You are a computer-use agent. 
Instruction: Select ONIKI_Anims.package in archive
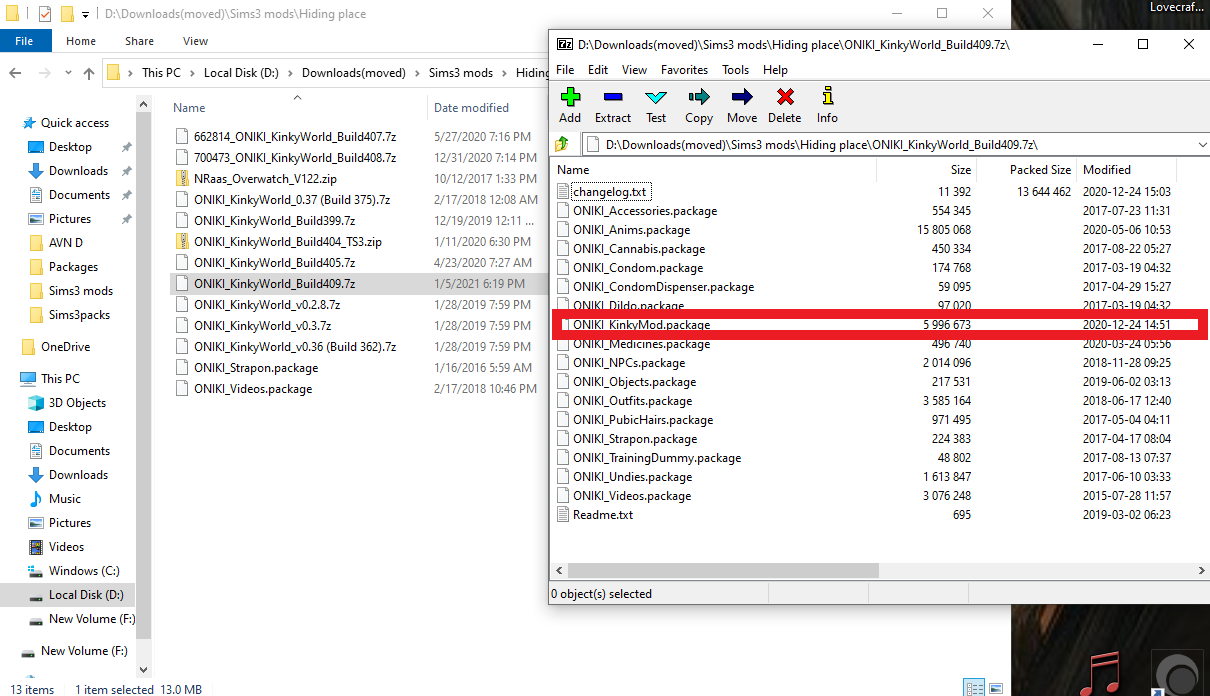(631, 230)
